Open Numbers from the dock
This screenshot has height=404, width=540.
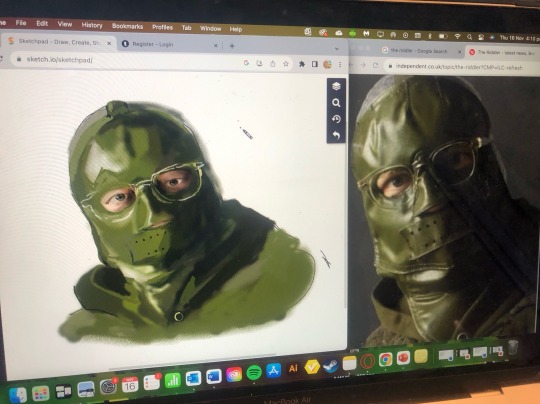[x=173, y=380]
